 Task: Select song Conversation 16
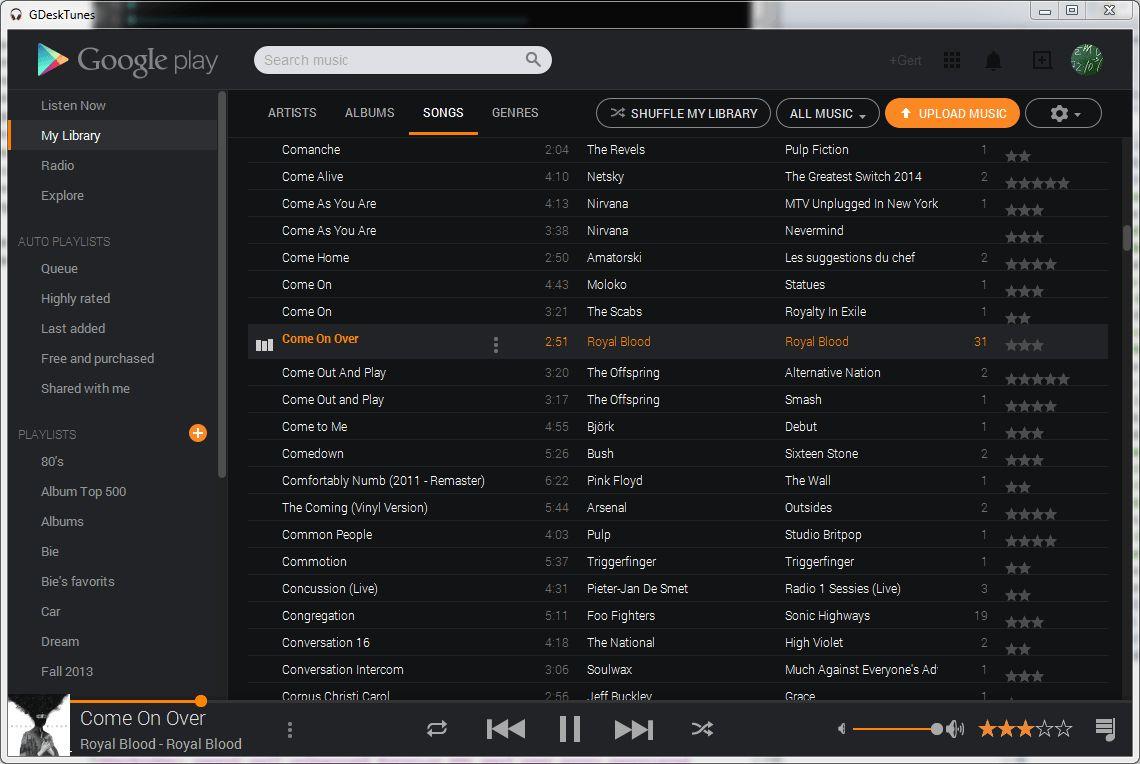326,643
